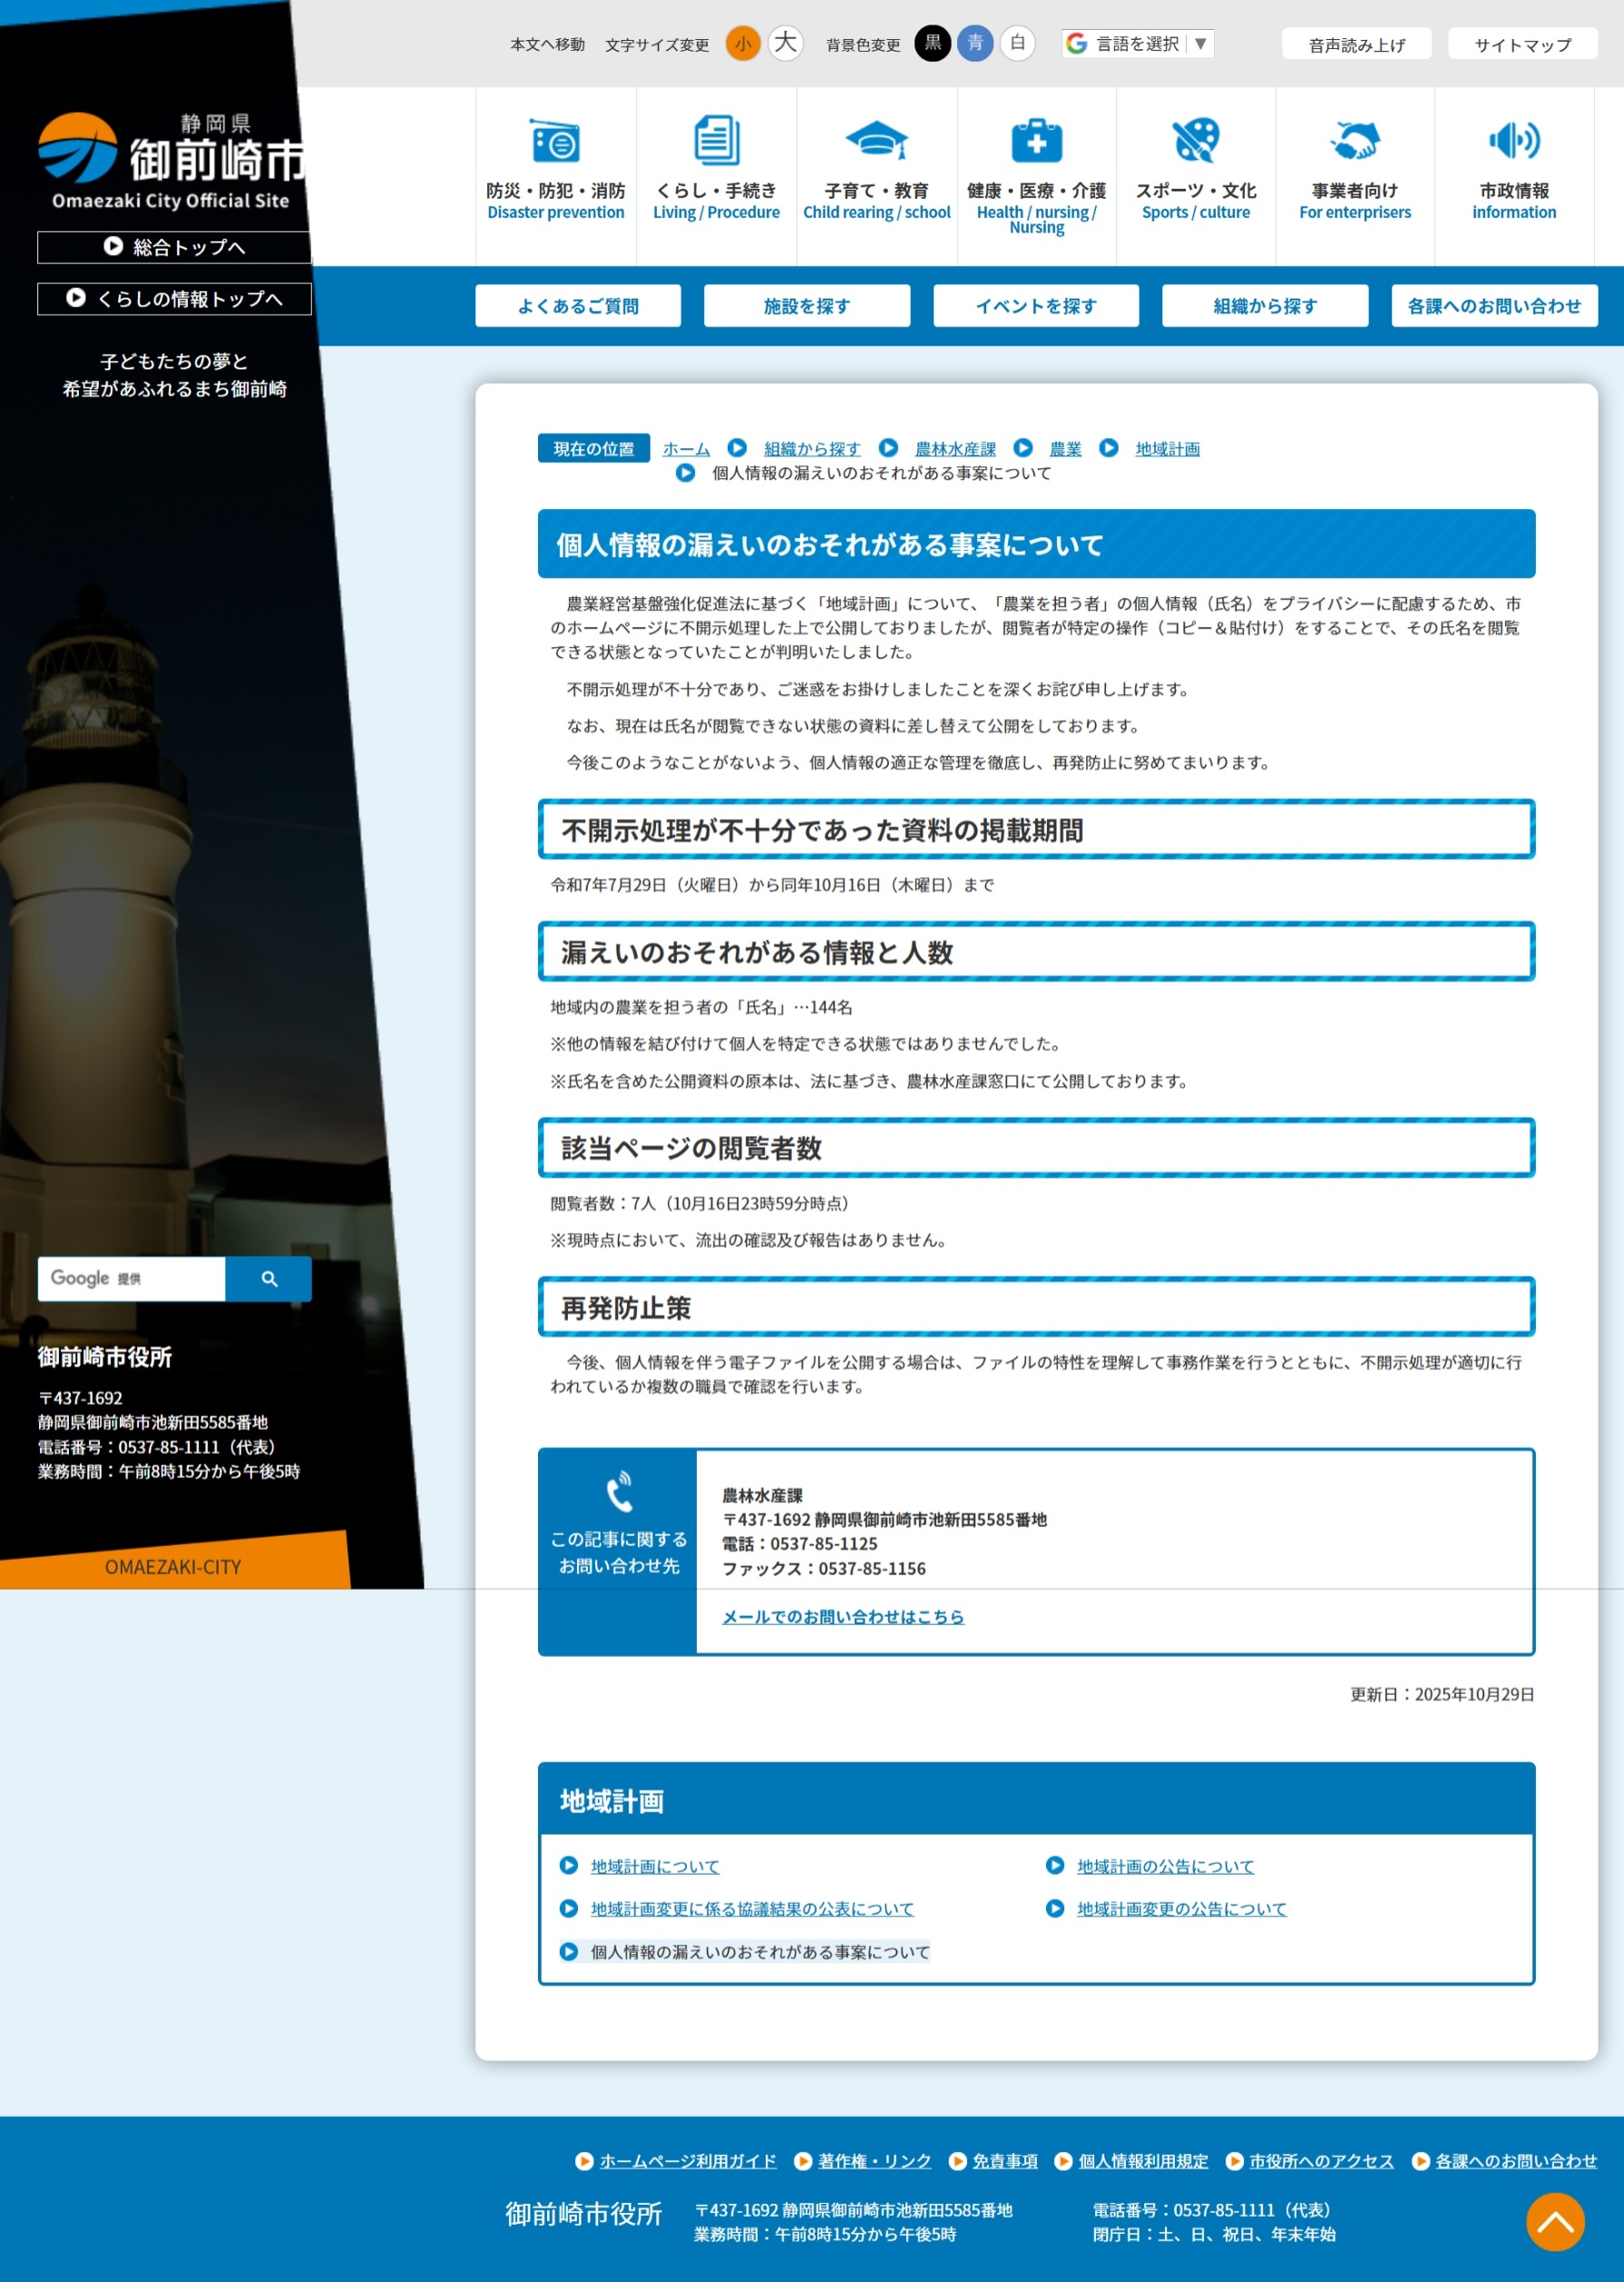Click the Google site search input field
Image resolution: width=1624 pixels, height=2282 pixels.
[131, 1279]
